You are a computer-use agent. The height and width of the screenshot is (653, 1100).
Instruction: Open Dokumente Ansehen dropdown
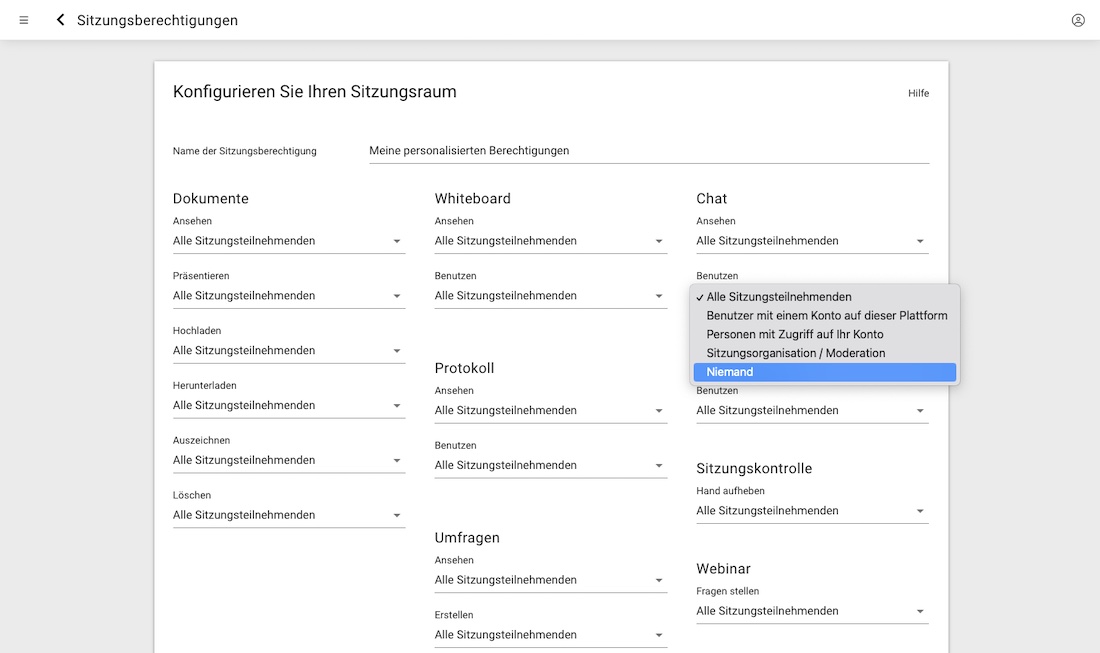(288, 241)
